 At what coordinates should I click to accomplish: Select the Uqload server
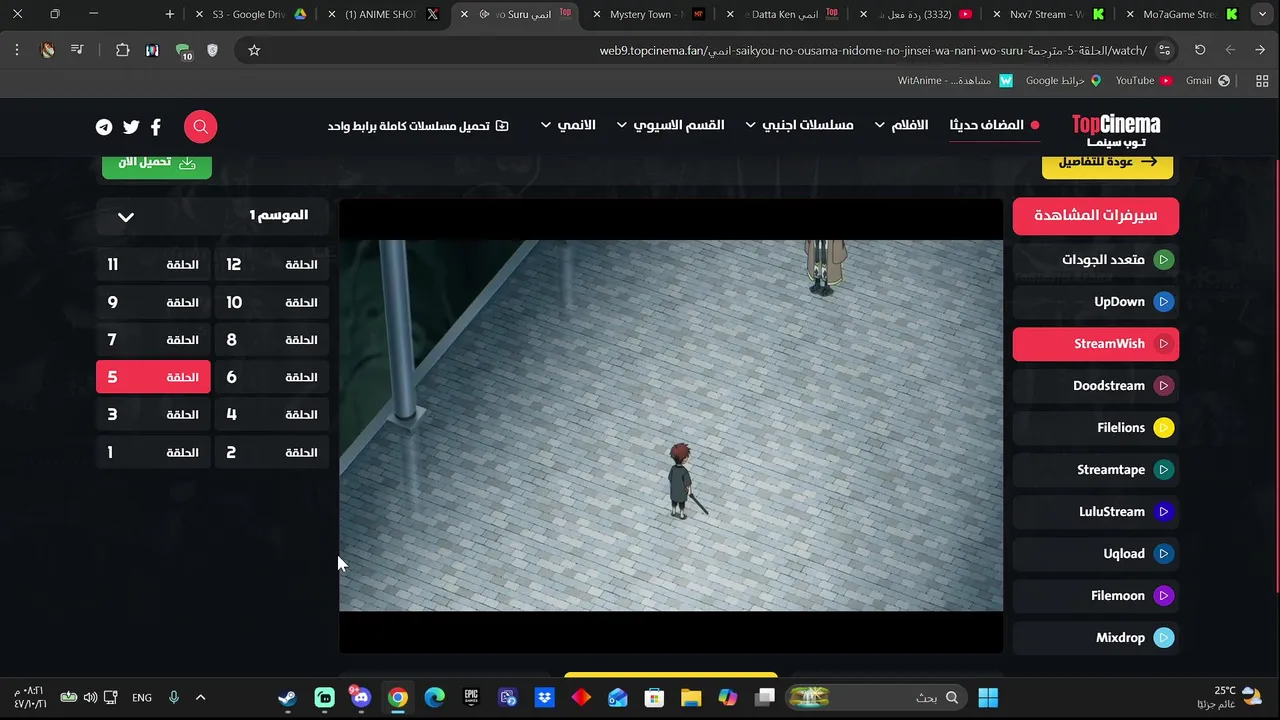pyautogui.click(x=1096, y=554)
